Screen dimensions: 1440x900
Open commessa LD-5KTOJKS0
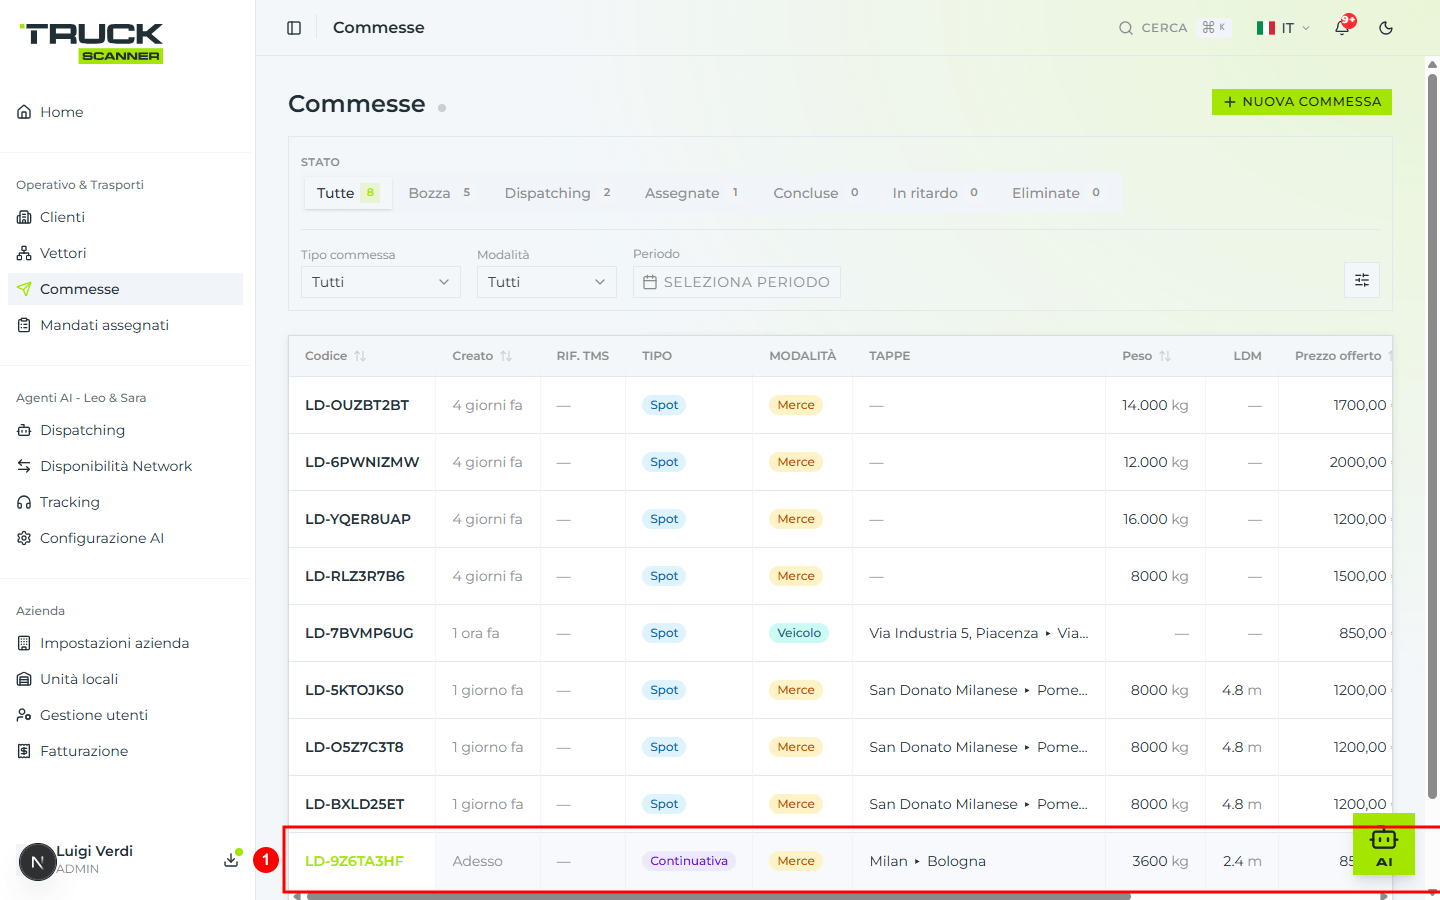(x=354, y=690)
